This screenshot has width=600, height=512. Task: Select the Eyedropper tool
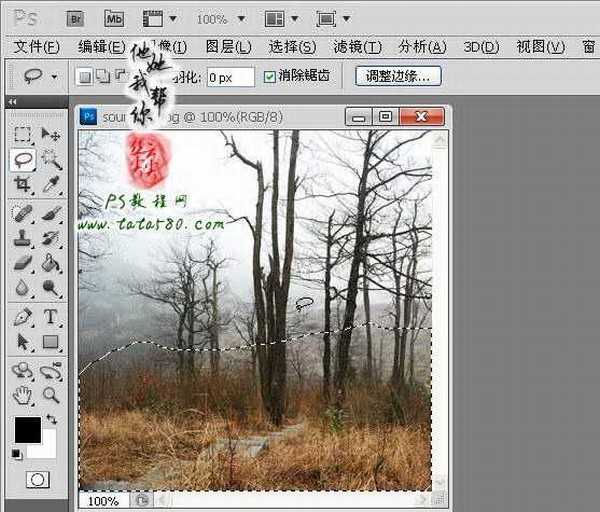point(51,185)
